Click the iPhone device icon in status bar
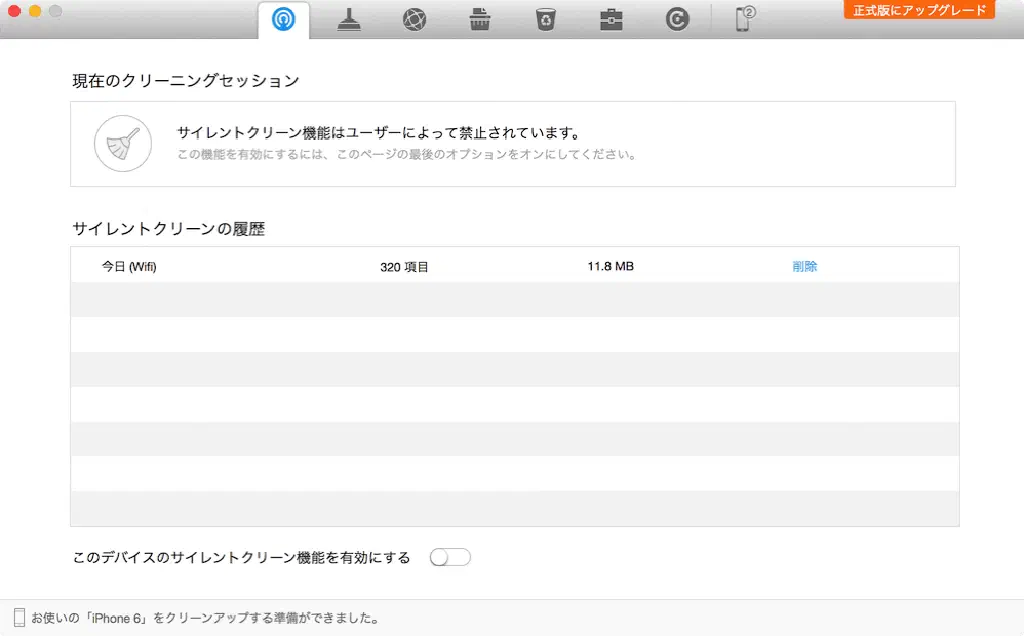The width and height of the screenshot is (1024, 636). [x=19, y=618]
